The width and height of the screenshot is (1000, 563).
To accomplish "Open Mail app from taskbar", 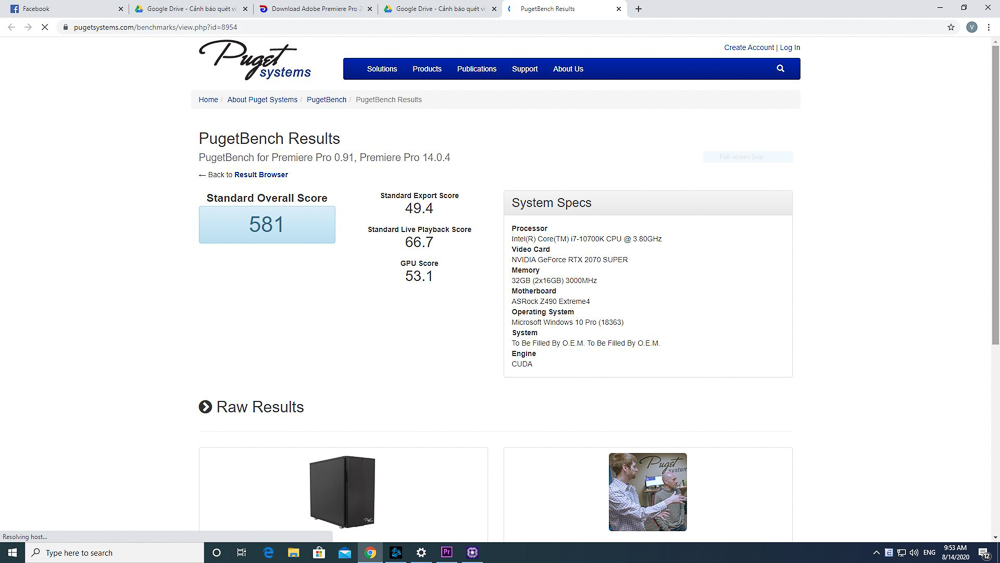I will [x=344, y=552].
